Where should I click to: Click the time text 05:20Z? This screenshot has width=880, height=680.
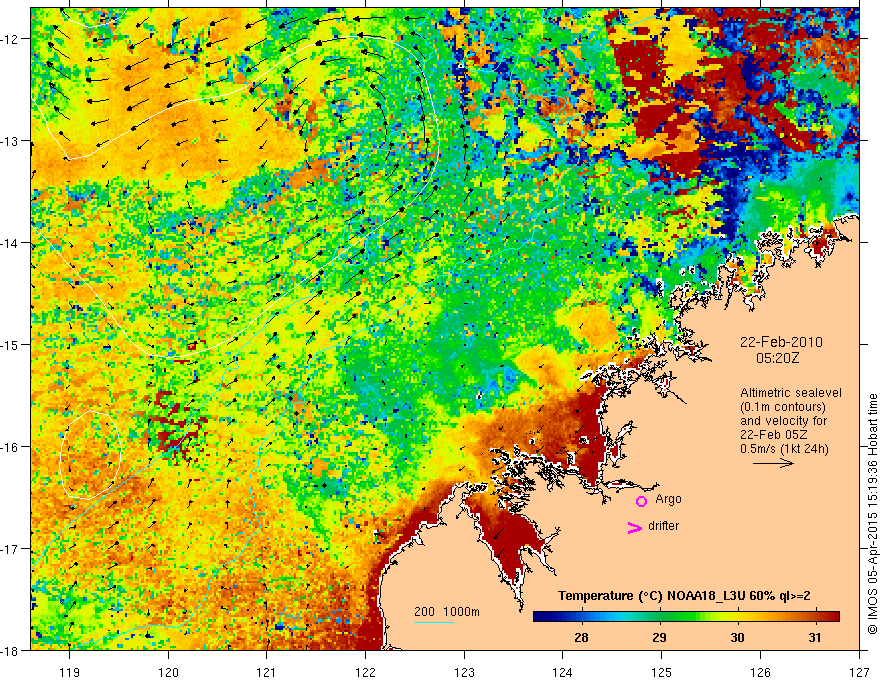click(x=777, y=358)
